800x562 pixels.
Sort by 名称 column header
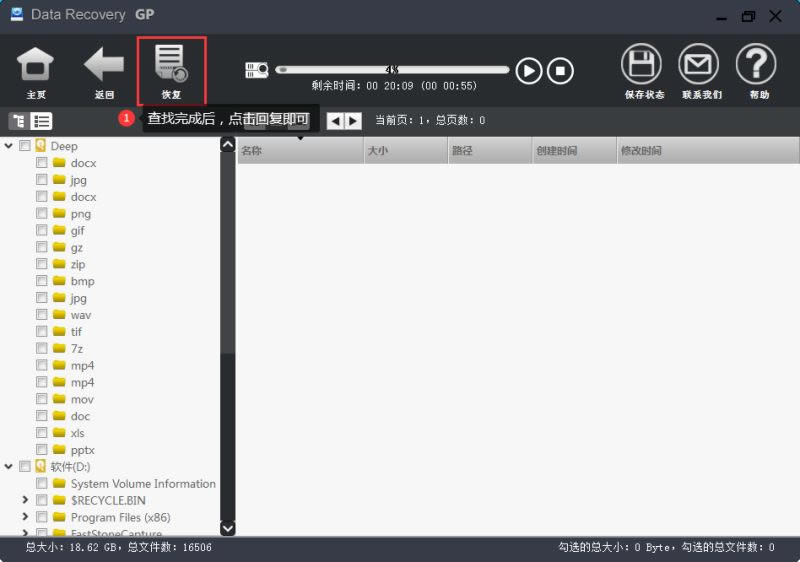301,150
